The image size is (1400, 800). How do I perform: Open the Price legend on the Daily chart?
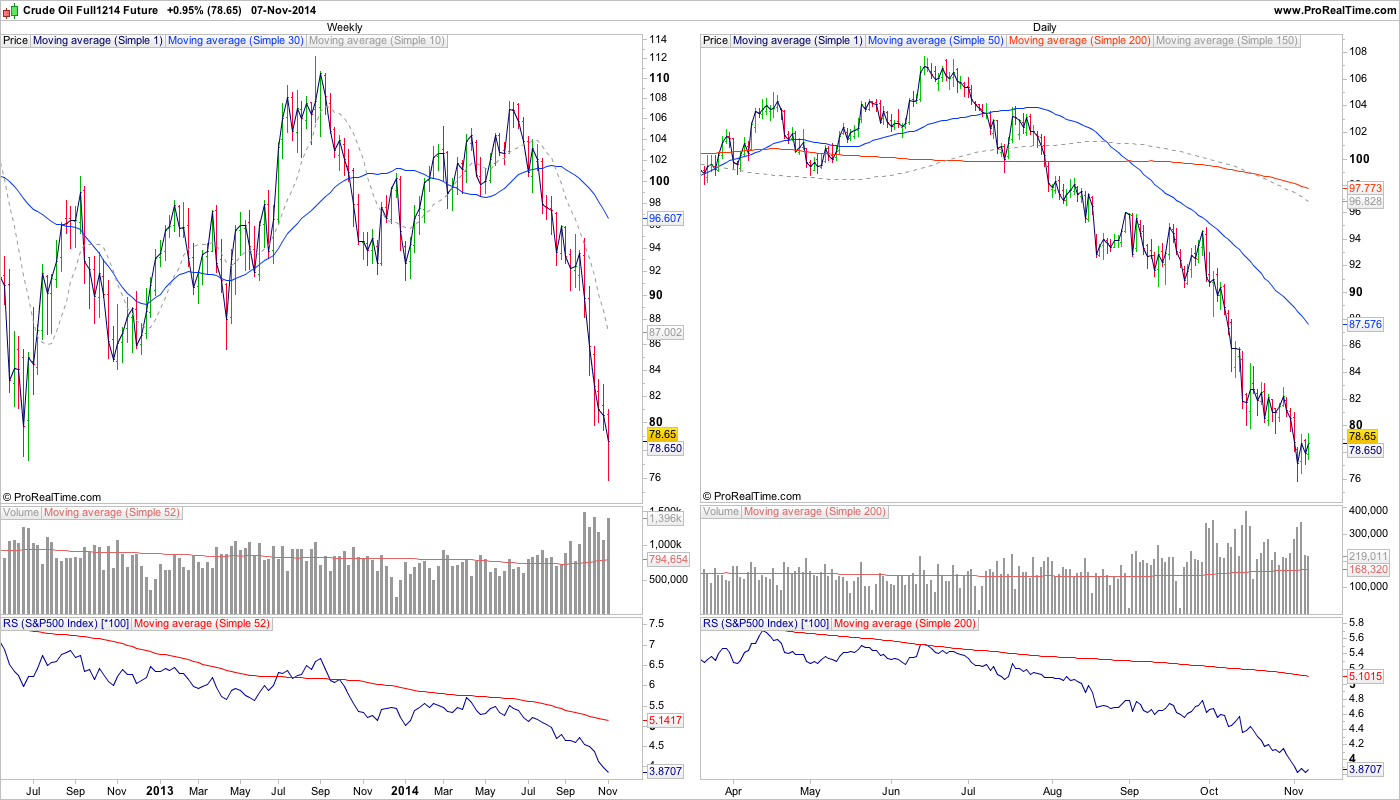[716, 41]
